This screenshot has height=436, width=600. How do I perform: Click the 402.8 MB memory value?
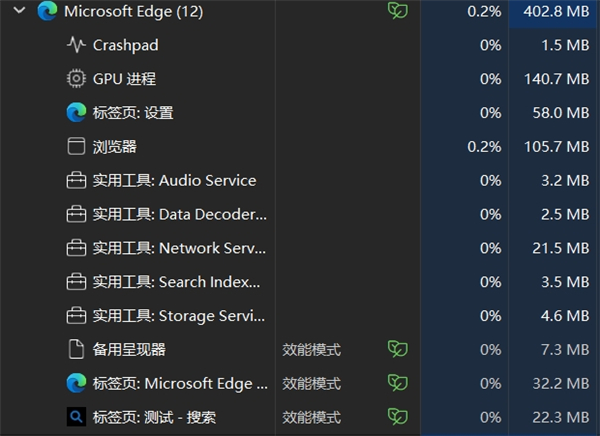point(551,12)
